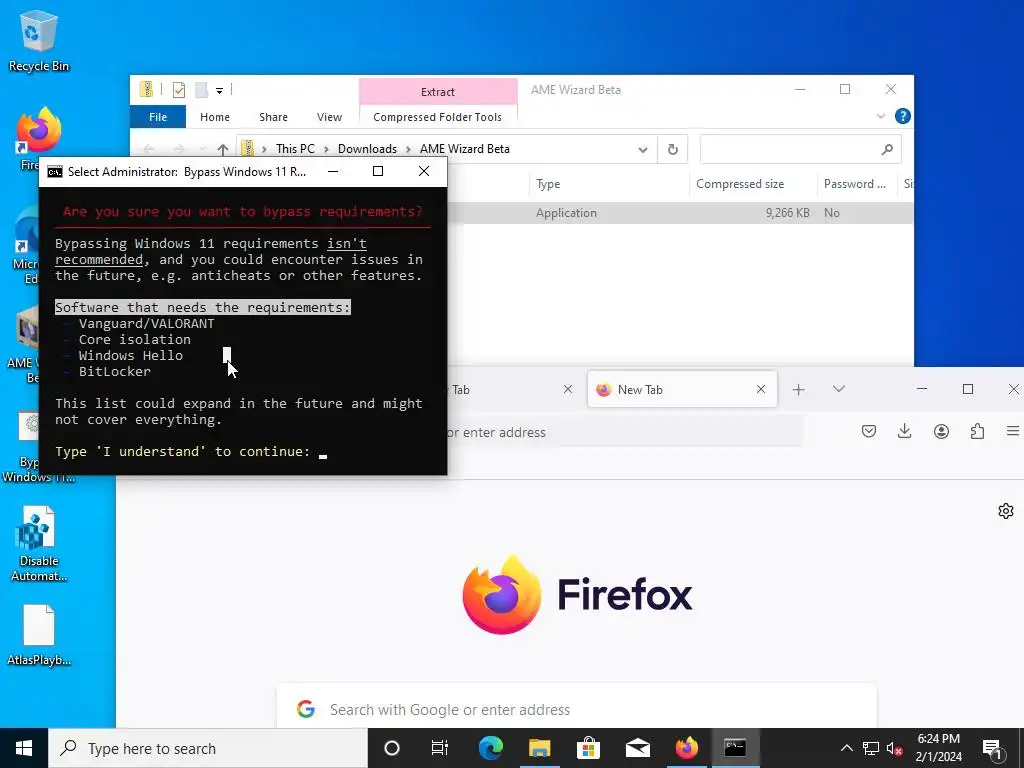Image resolution: width=1024 pixels, height=768 pixels.
Task: Open Firefox new tab settings gear
Action: pos(1006,511)
